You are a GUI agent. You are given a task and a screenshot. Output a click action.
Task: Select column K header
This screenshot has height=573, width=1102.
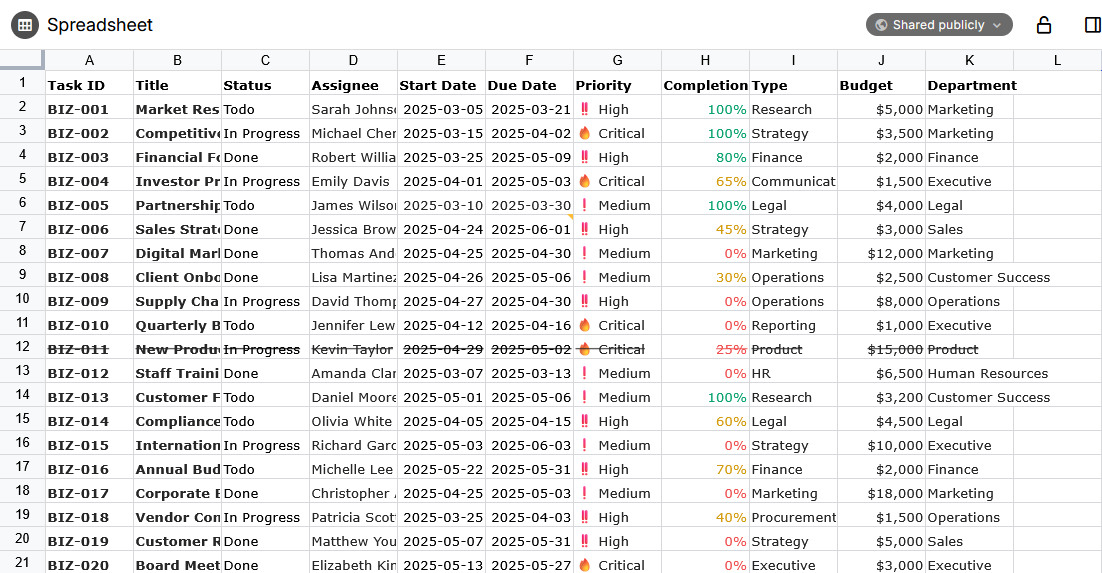coord(969,60)
